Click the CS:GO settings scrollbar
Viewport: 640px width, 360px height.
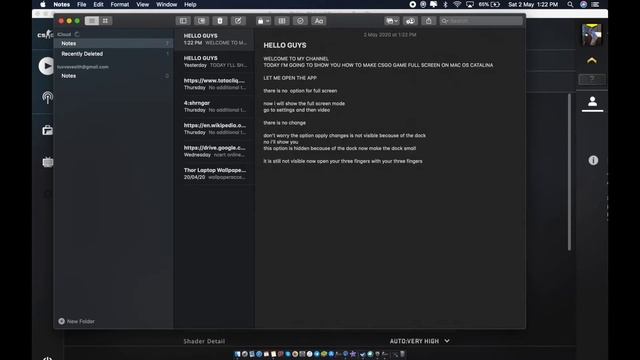pos(569,172)
